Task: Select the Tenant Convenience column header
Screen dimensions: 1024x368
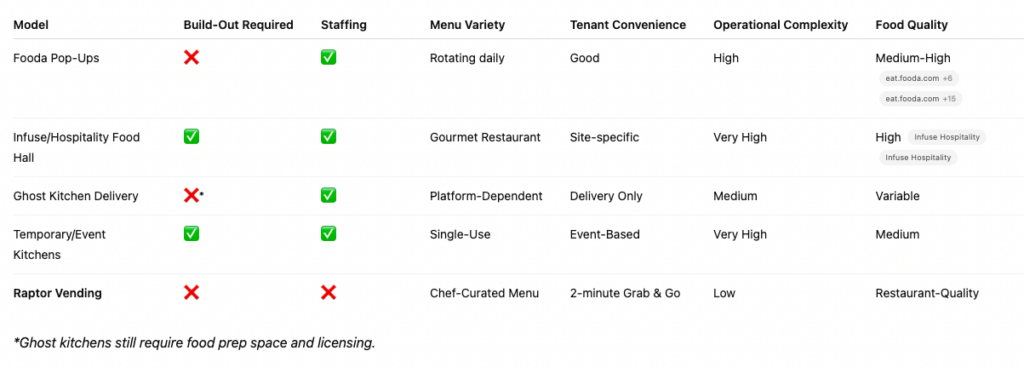Action: pyautogui.click(x=628, y=25)
